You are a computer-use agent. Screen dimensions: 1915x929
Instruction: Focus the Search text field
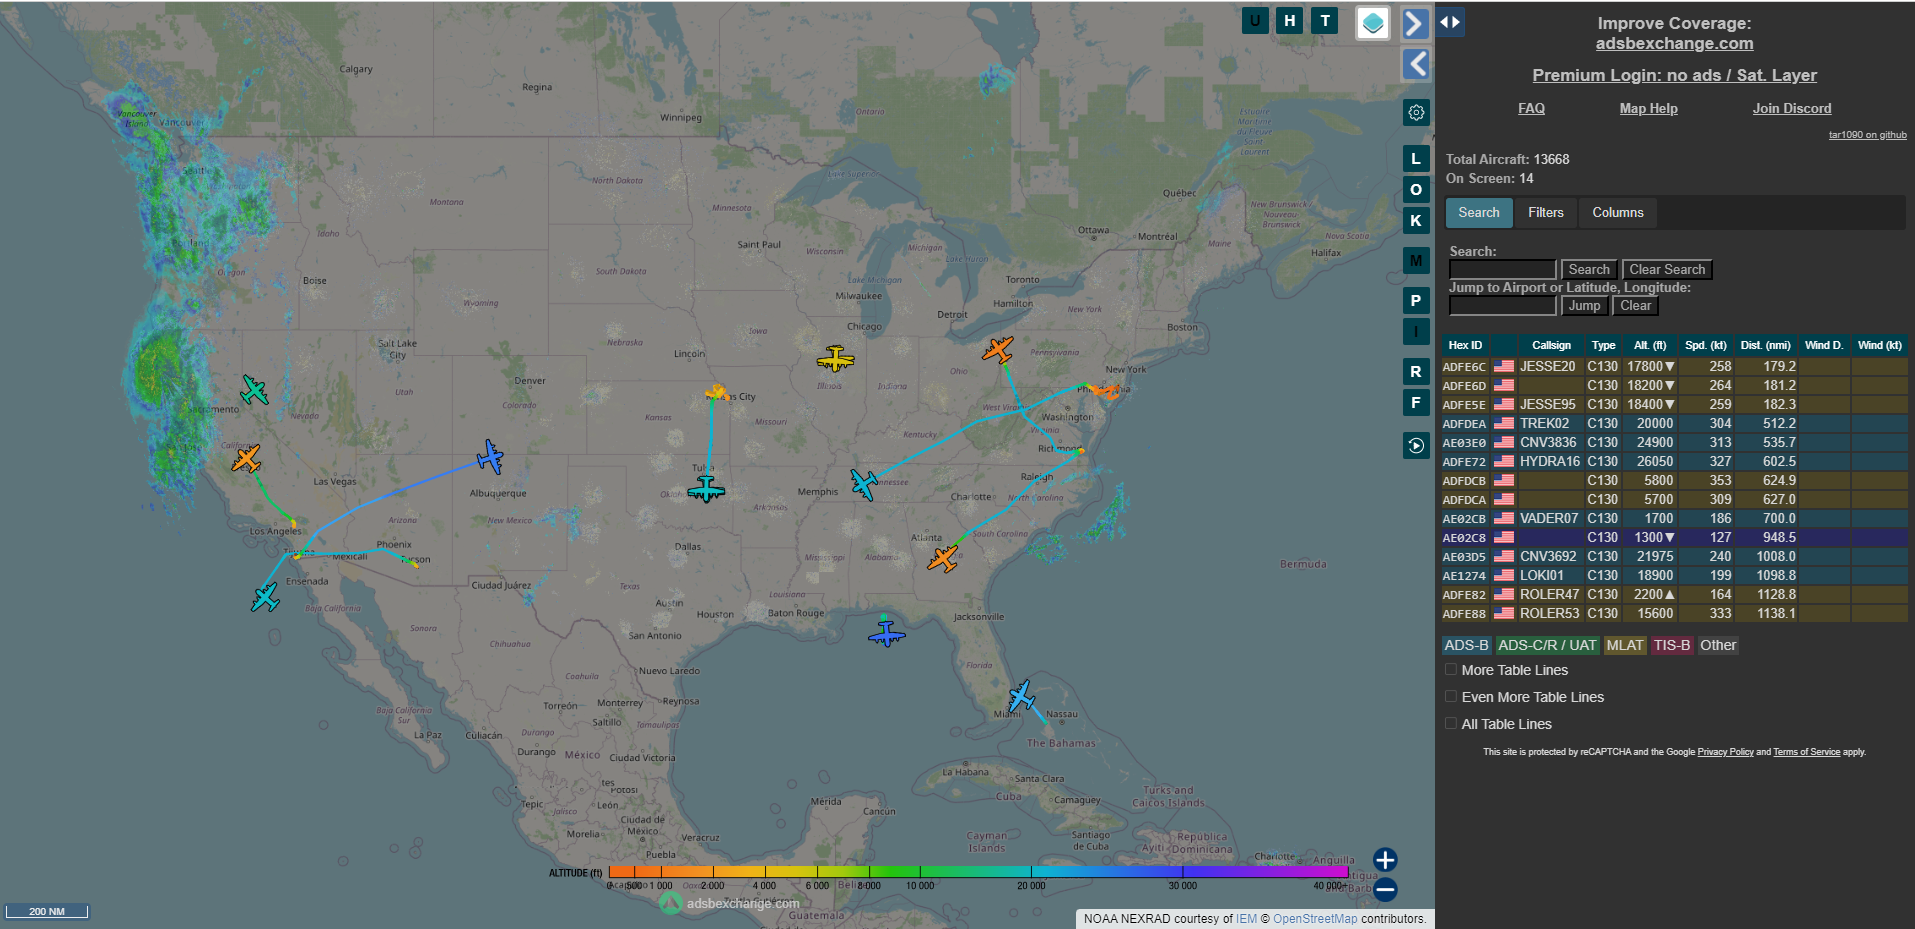pos(1503,269)
